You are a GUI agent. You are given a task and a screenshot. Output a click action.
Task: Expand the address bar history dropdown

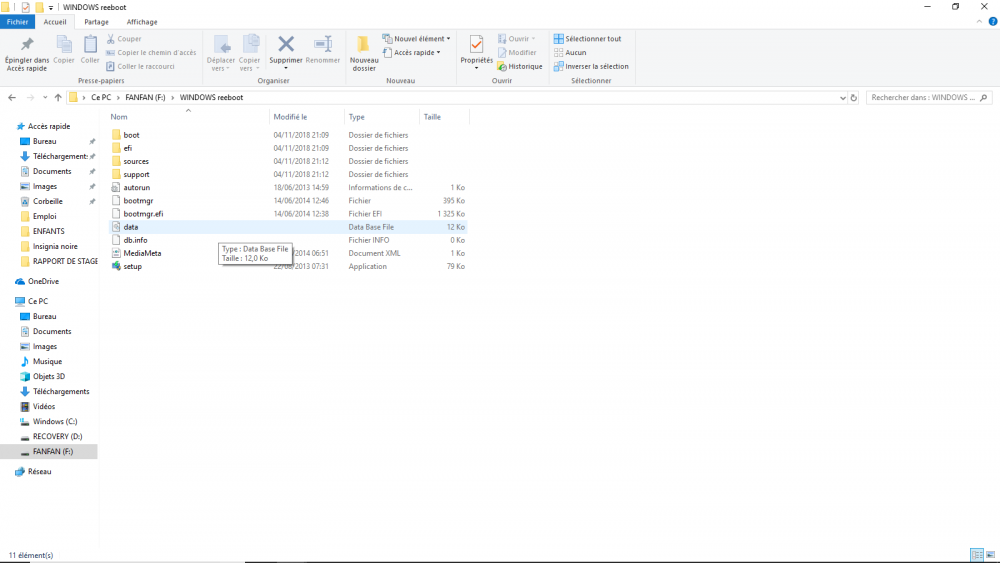click(841, 98)
